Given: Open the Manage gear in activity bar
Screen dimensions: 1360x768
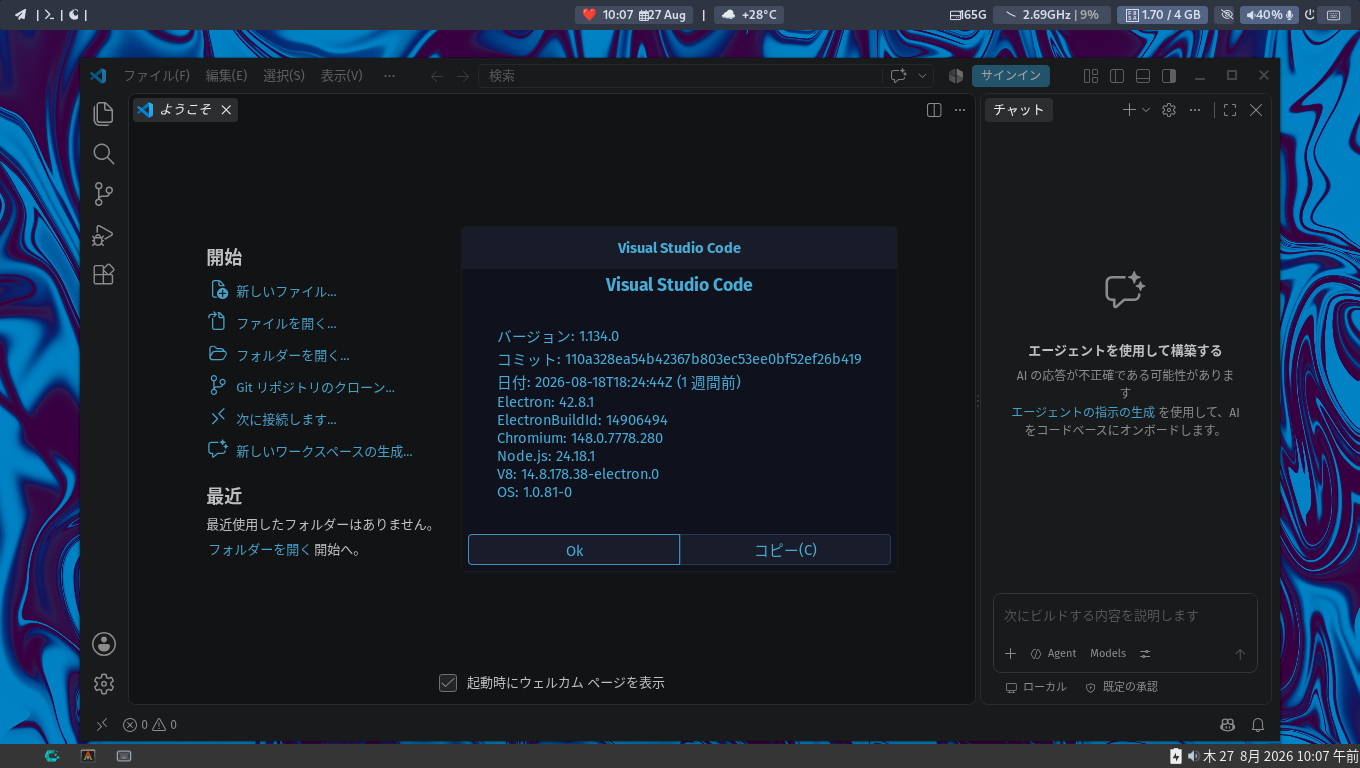Looking at the screenshot, I should click(x=103, y=684).
